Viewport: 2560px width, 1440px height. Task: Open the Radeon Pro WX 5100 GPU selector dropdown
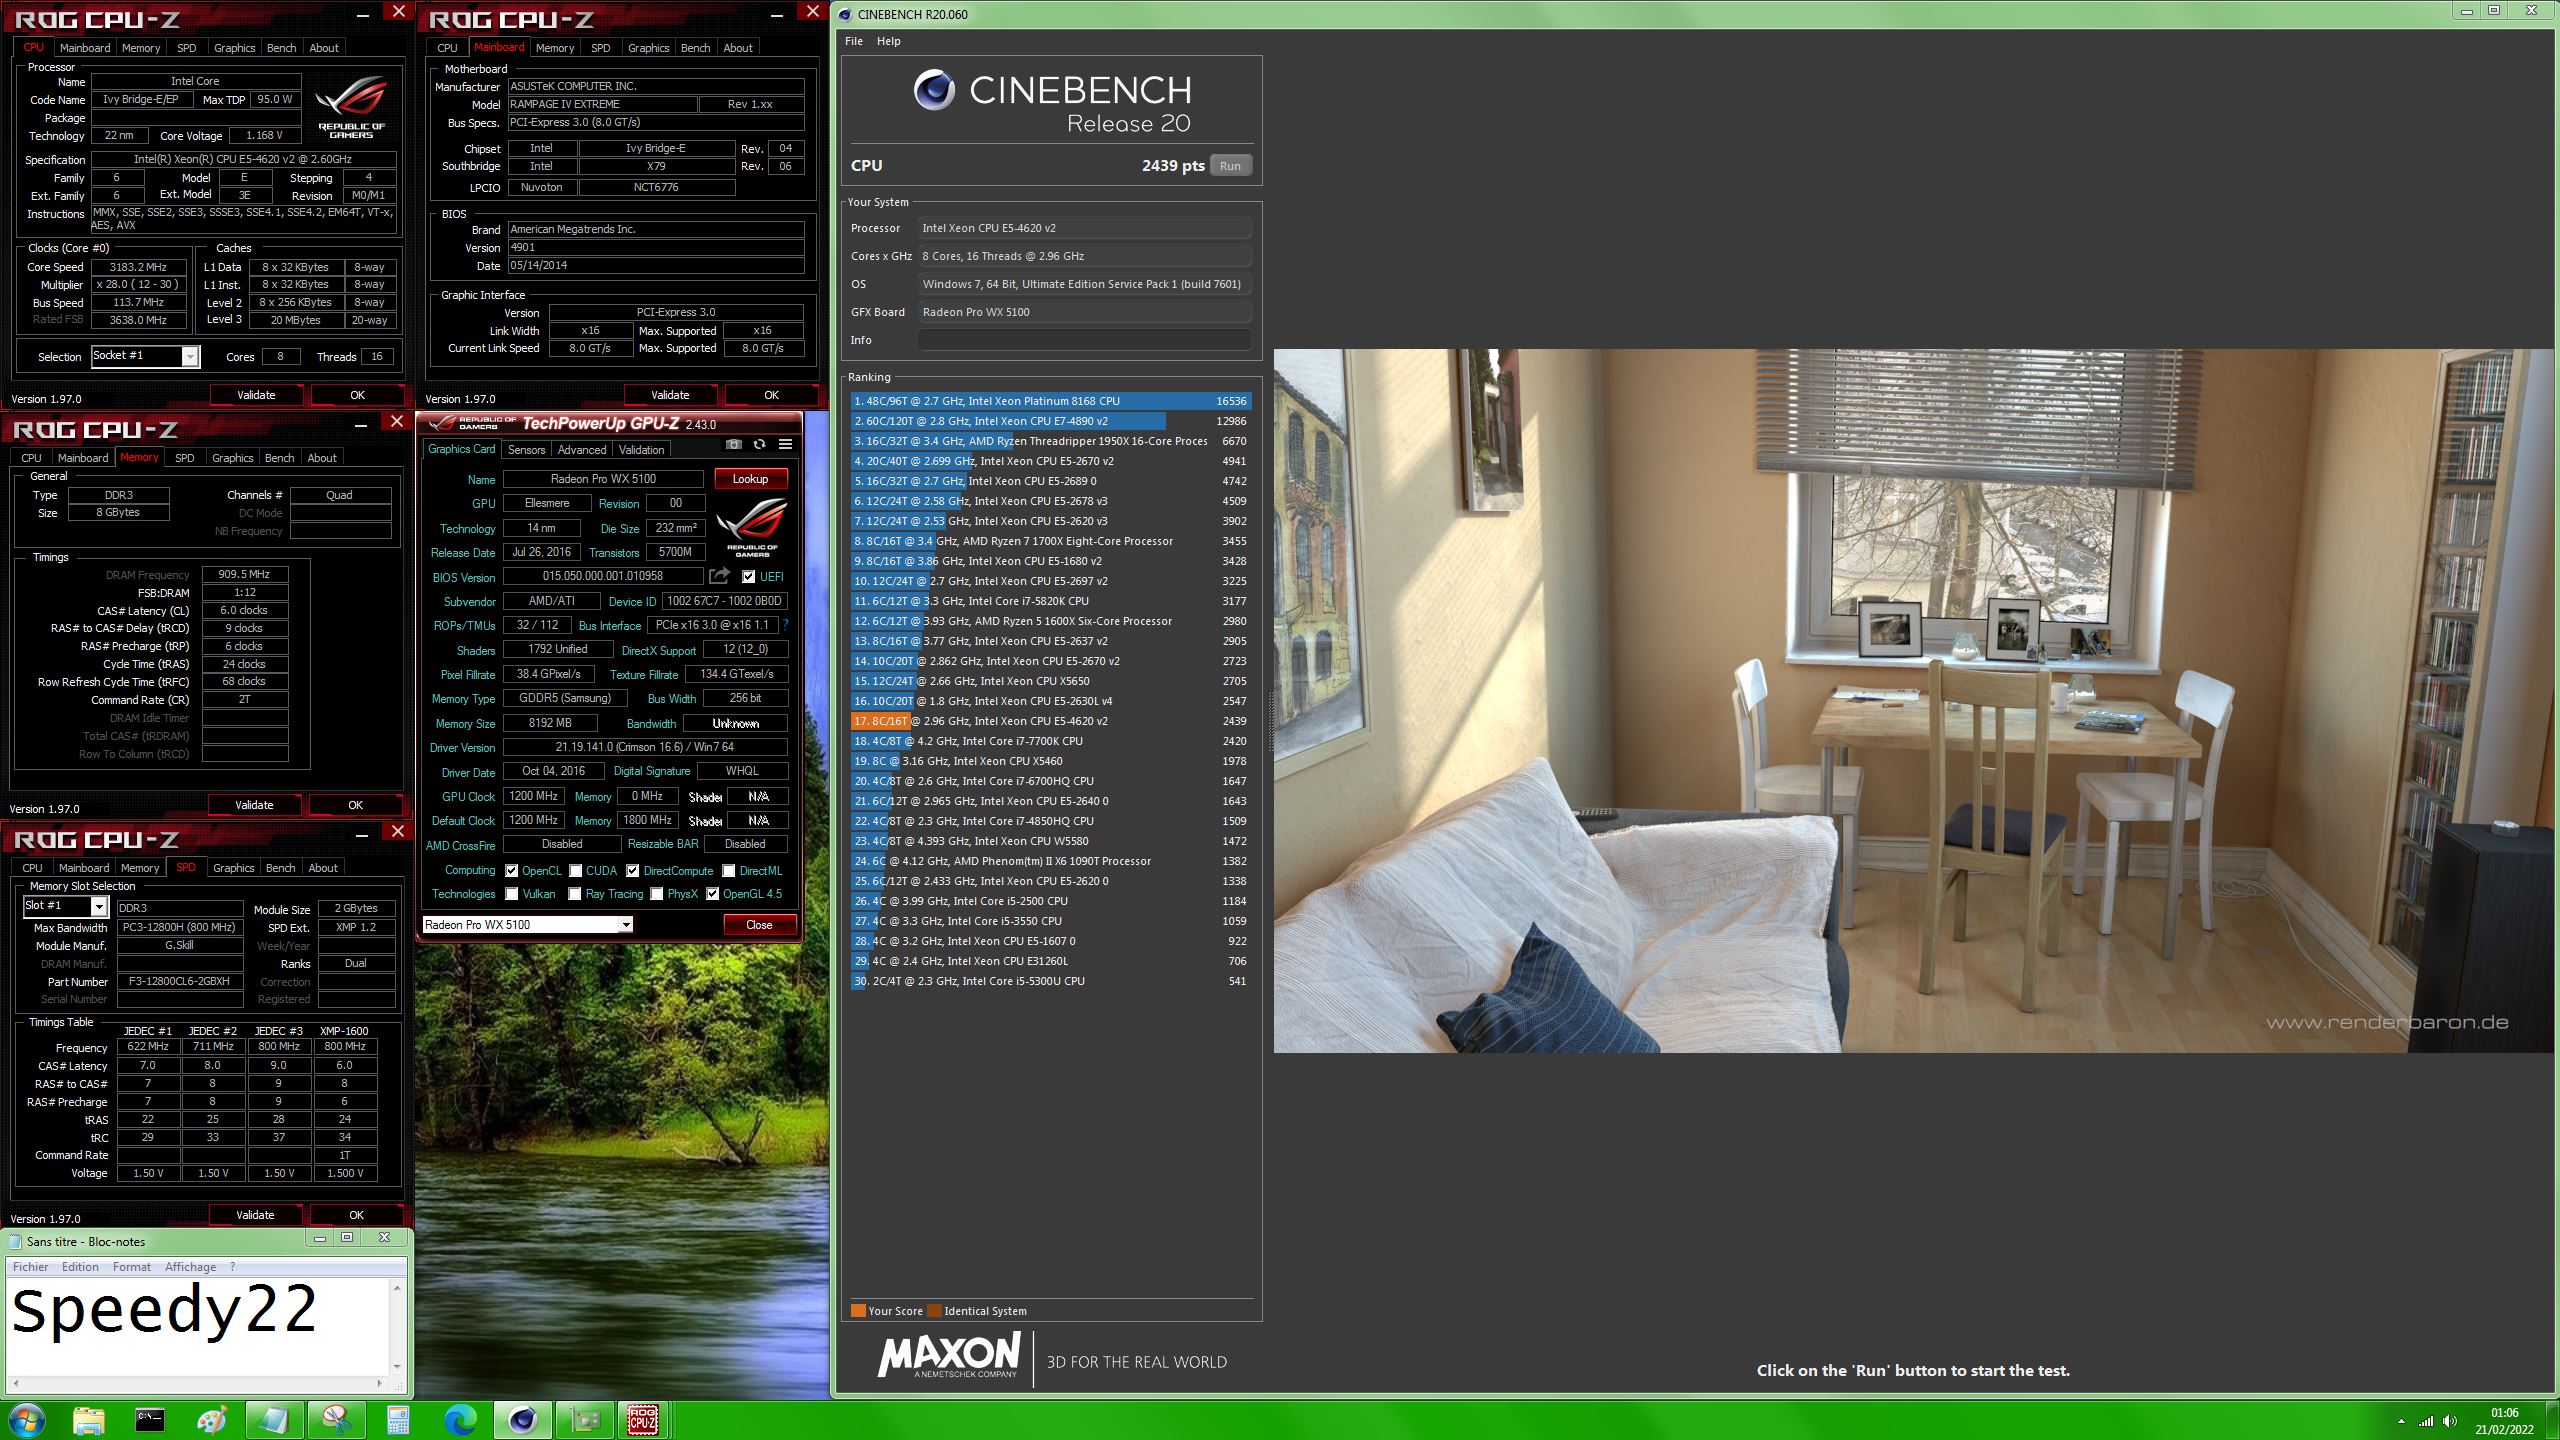pyautogui.click(x=527, y=925)
